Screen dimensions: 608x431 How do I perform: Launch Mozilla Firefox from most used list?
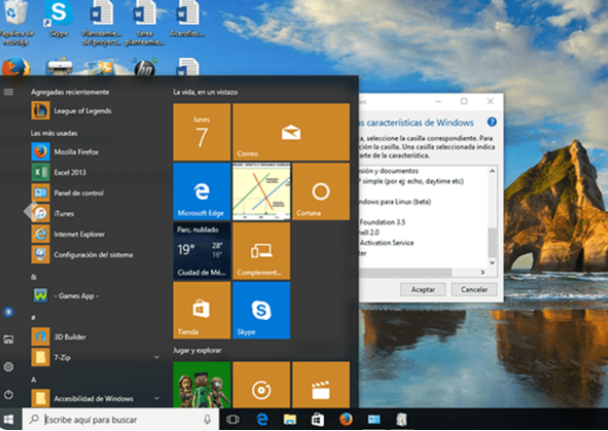[x=70, y=151]
